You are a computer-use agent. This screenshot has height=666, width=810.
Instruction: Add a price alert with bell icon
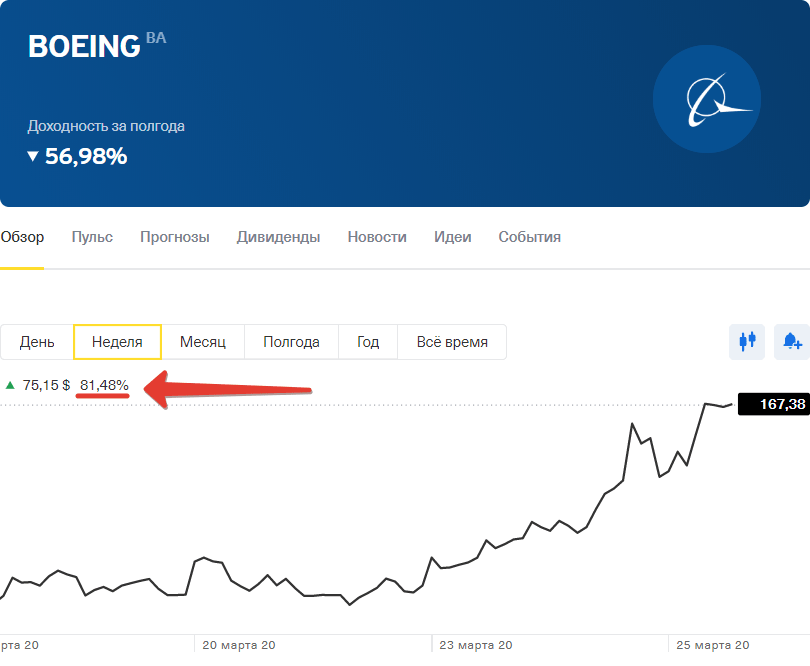point(792,341)
